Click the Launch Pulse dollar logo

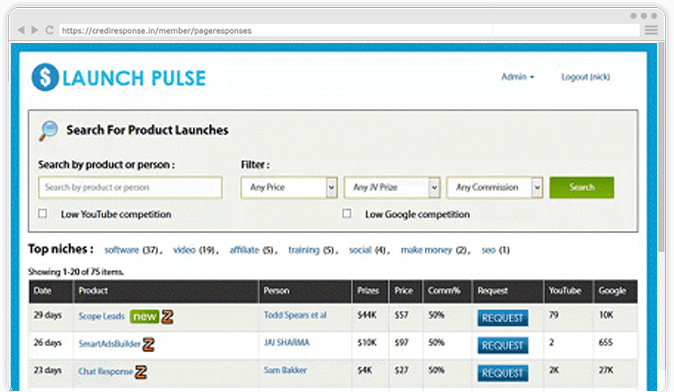pyautogui.click(x=45, y=77)
